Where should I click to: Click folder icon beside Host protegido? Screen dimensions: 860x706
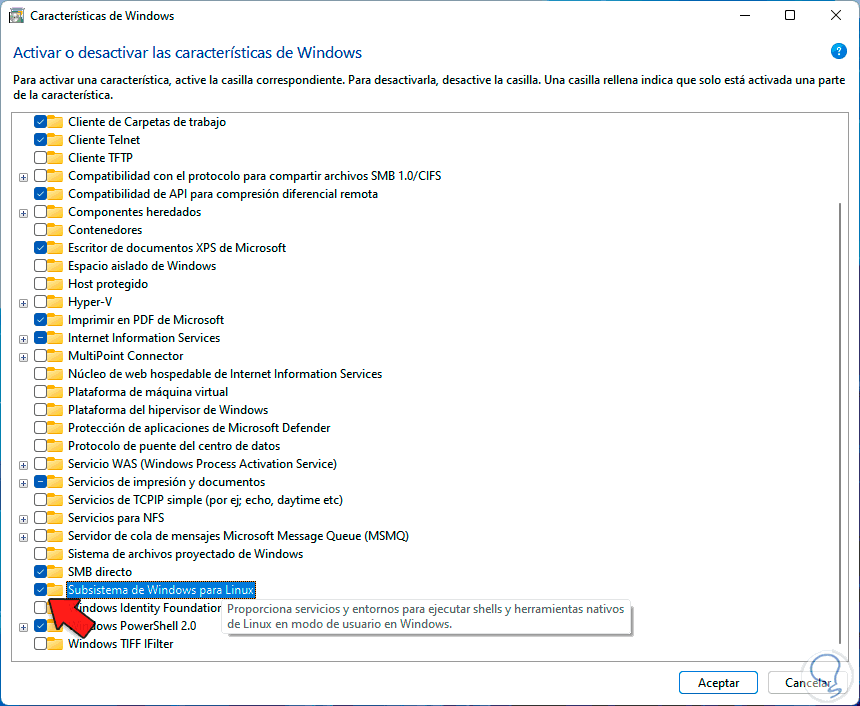55,284
